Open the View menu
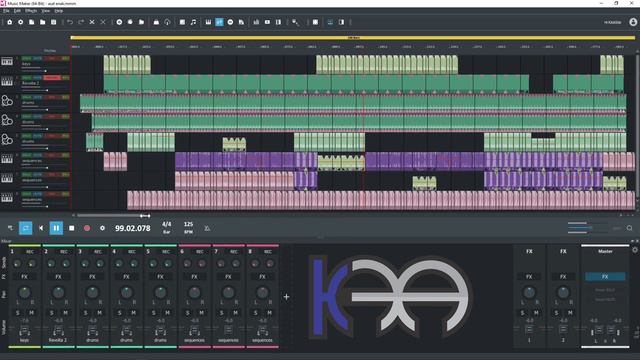 click(x=45, y=11)
